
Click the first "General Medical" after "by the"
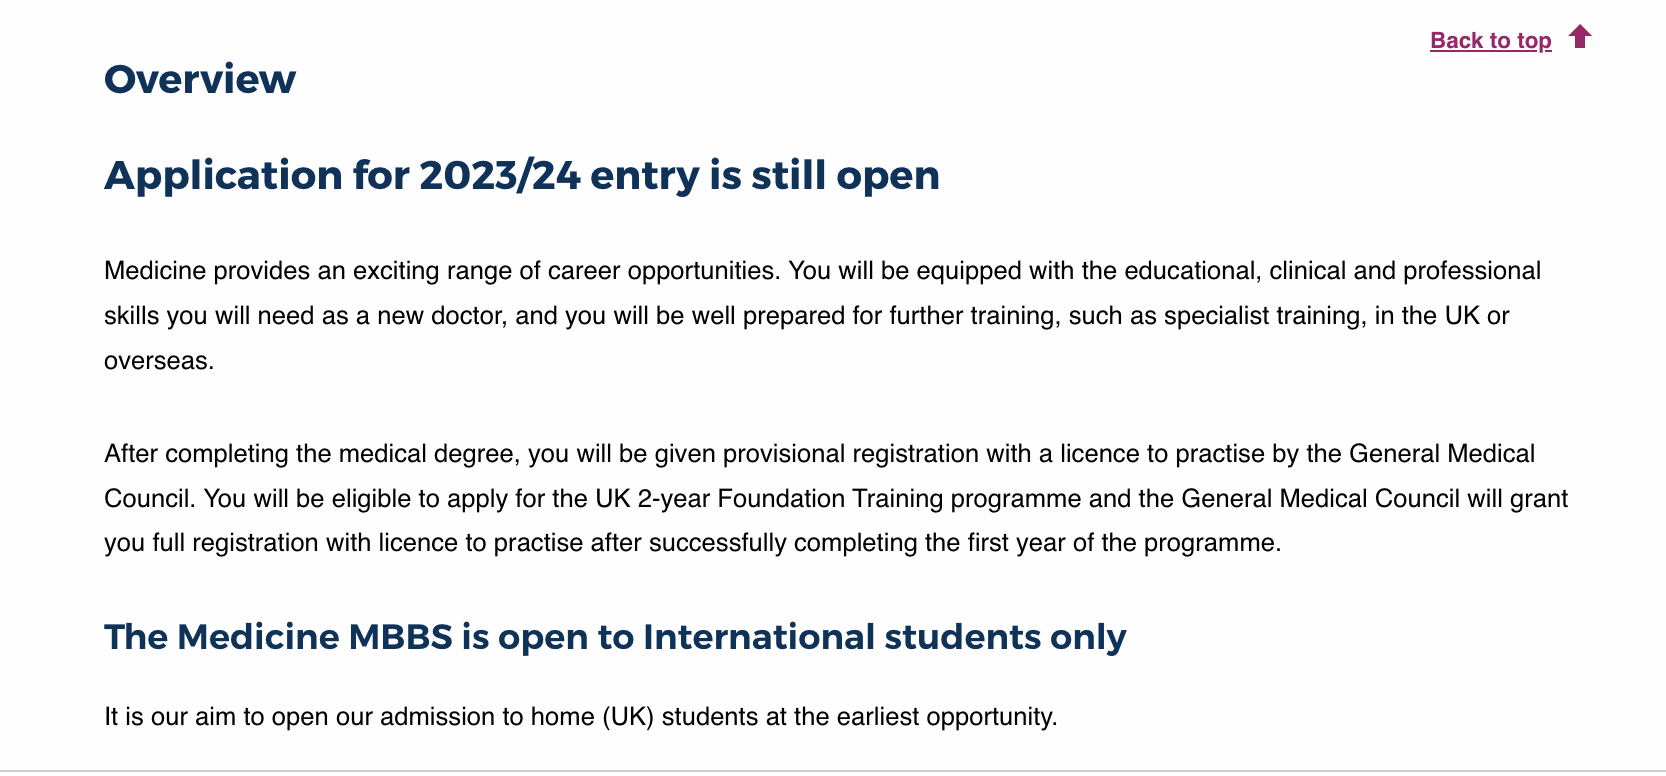(x=1441, y=454)
